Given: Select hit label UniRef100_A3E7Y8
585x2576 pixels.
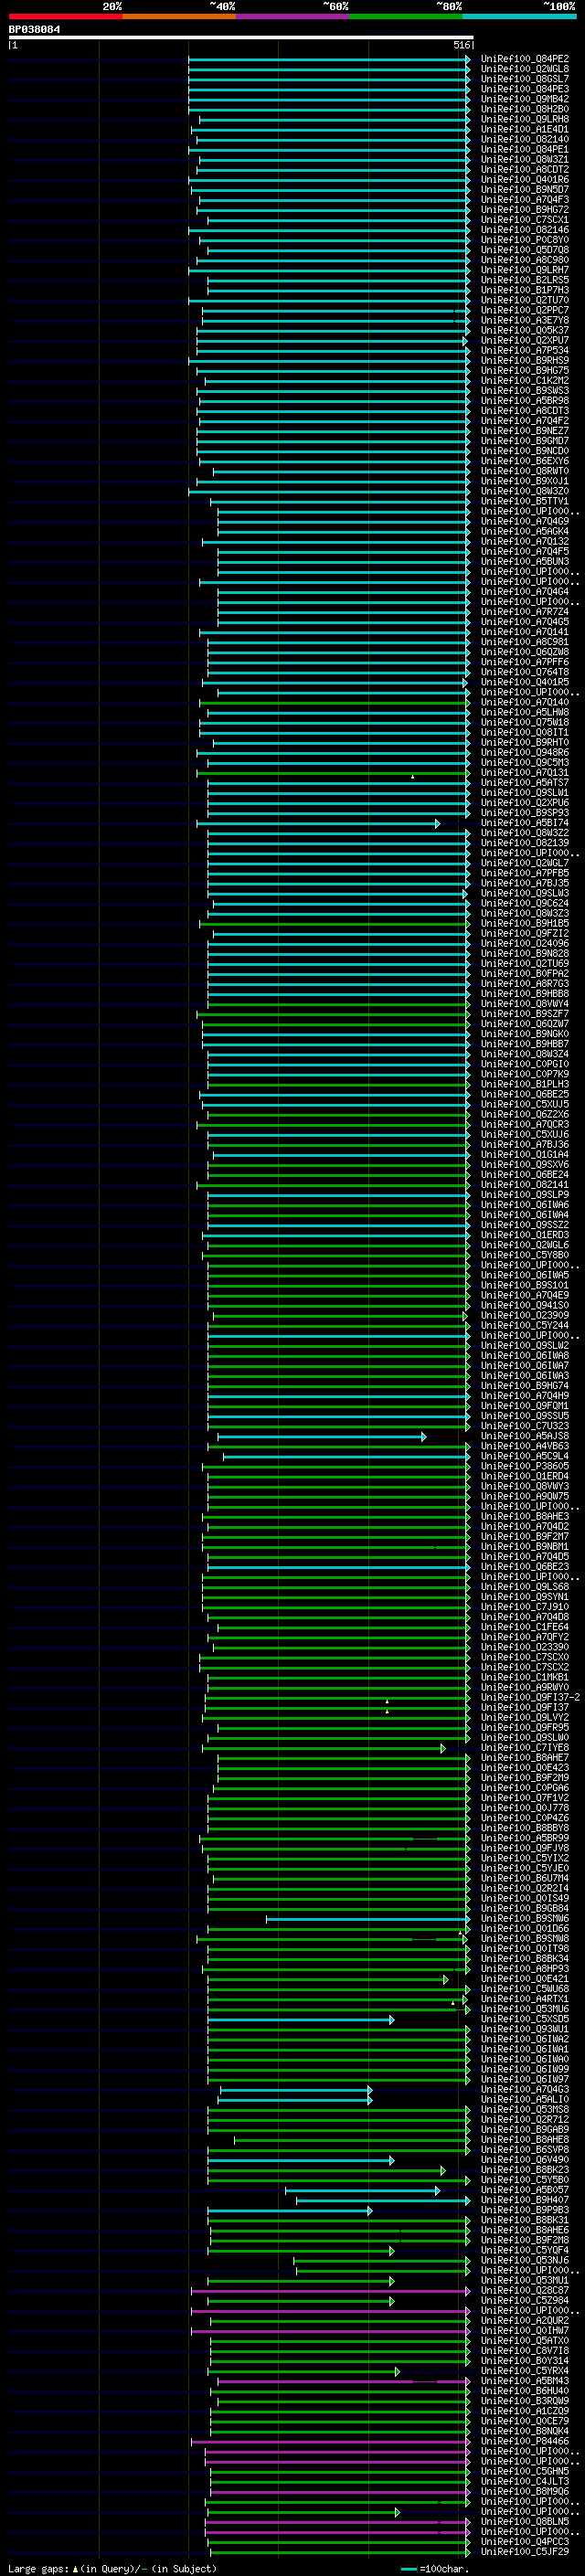Looking at the screenshot, I should point(525,320).
